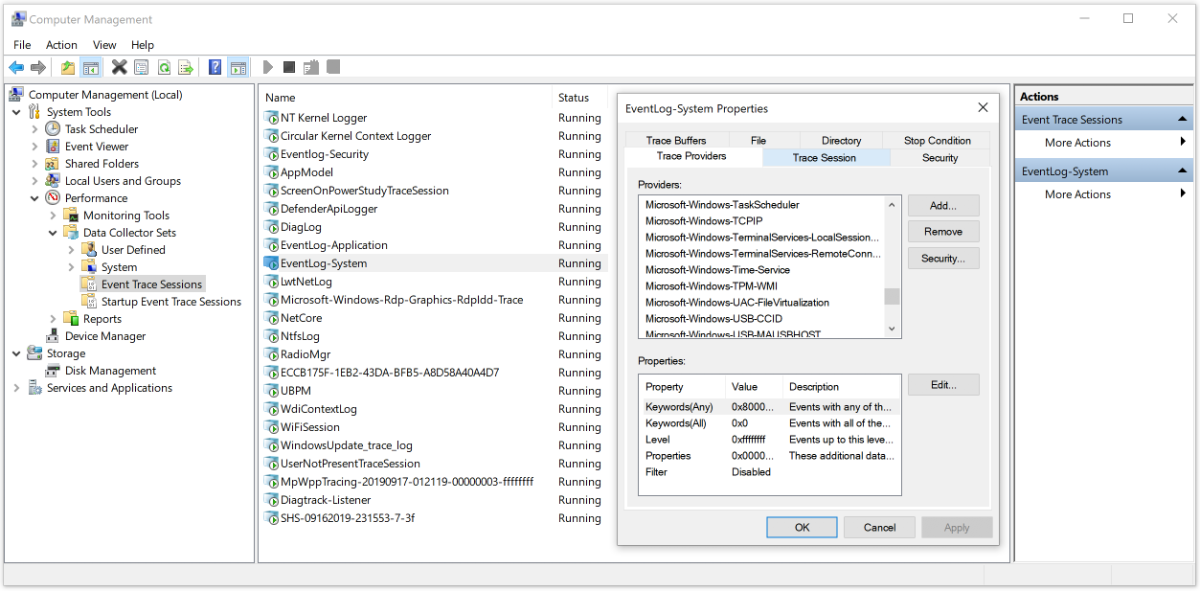The height and width of the screenshot is (591, 1200).
Task: Click the providers list scrollbar down arrow
Action: (892, 329)
